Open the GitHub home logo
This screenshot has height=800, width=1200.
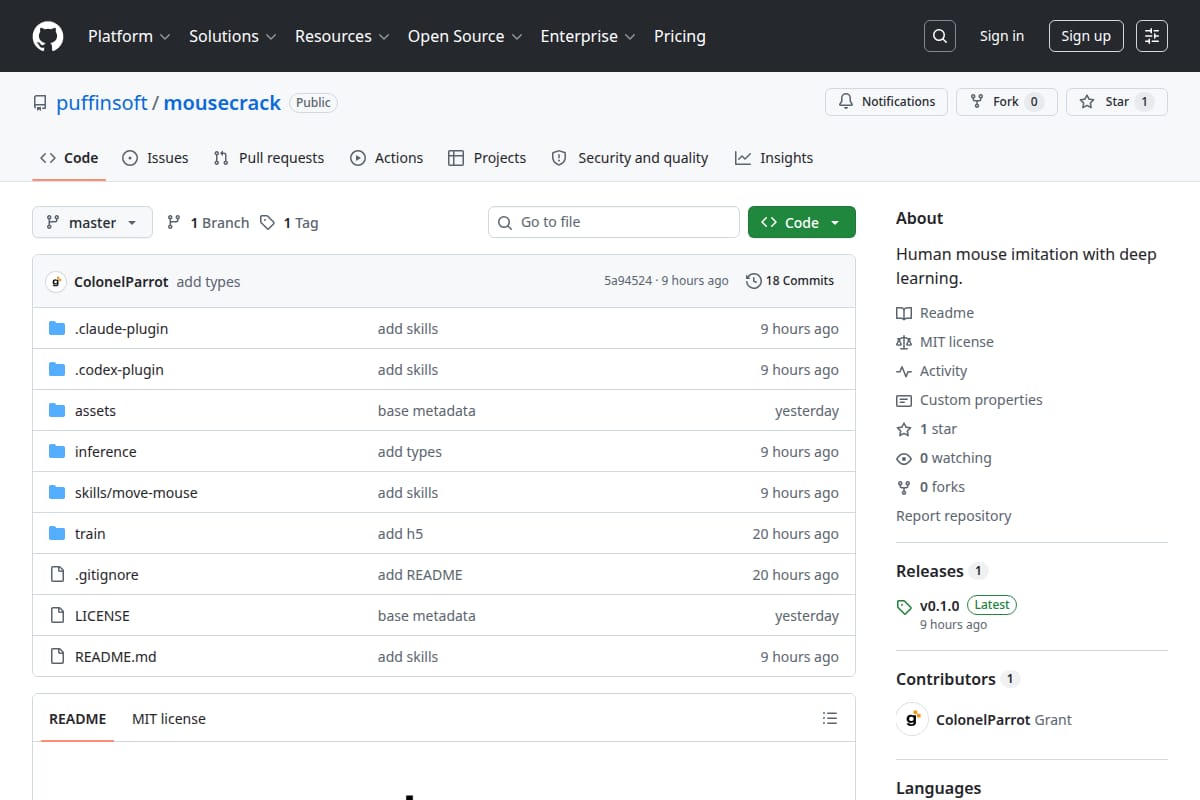[x=48, y=36]
